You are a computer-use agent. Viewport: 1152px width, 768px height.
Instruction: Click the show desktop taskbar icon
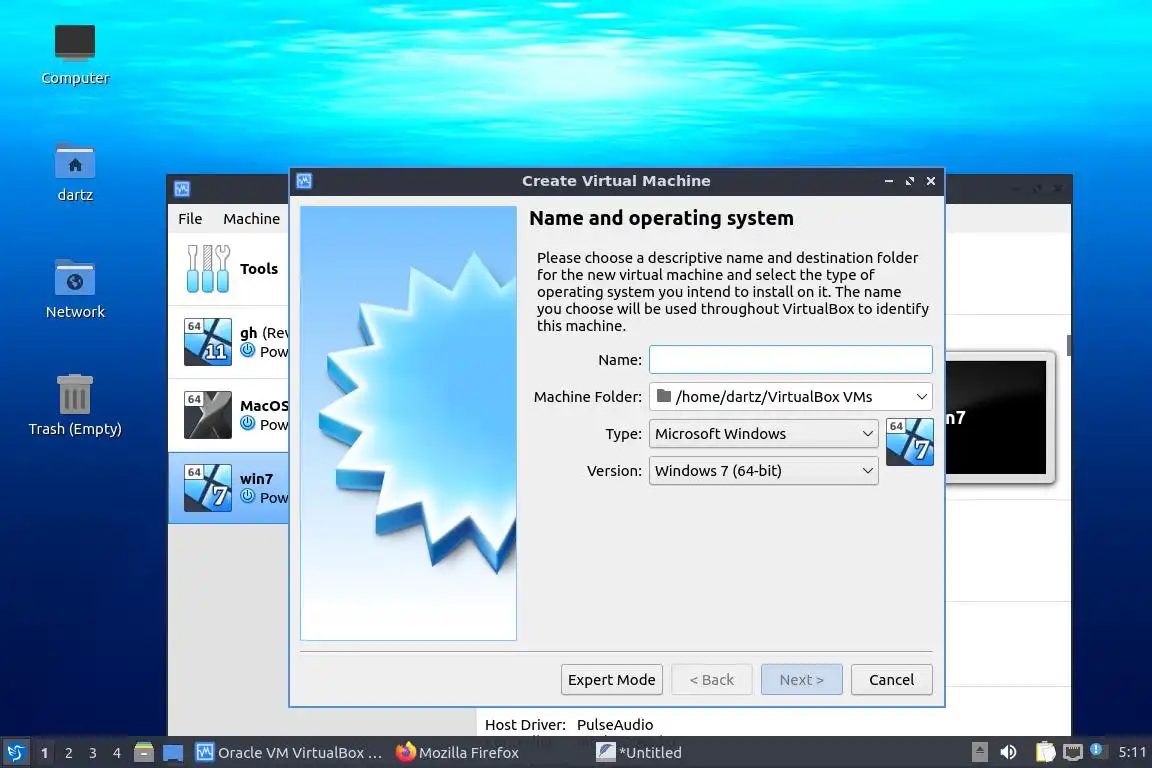coord(173,753)
